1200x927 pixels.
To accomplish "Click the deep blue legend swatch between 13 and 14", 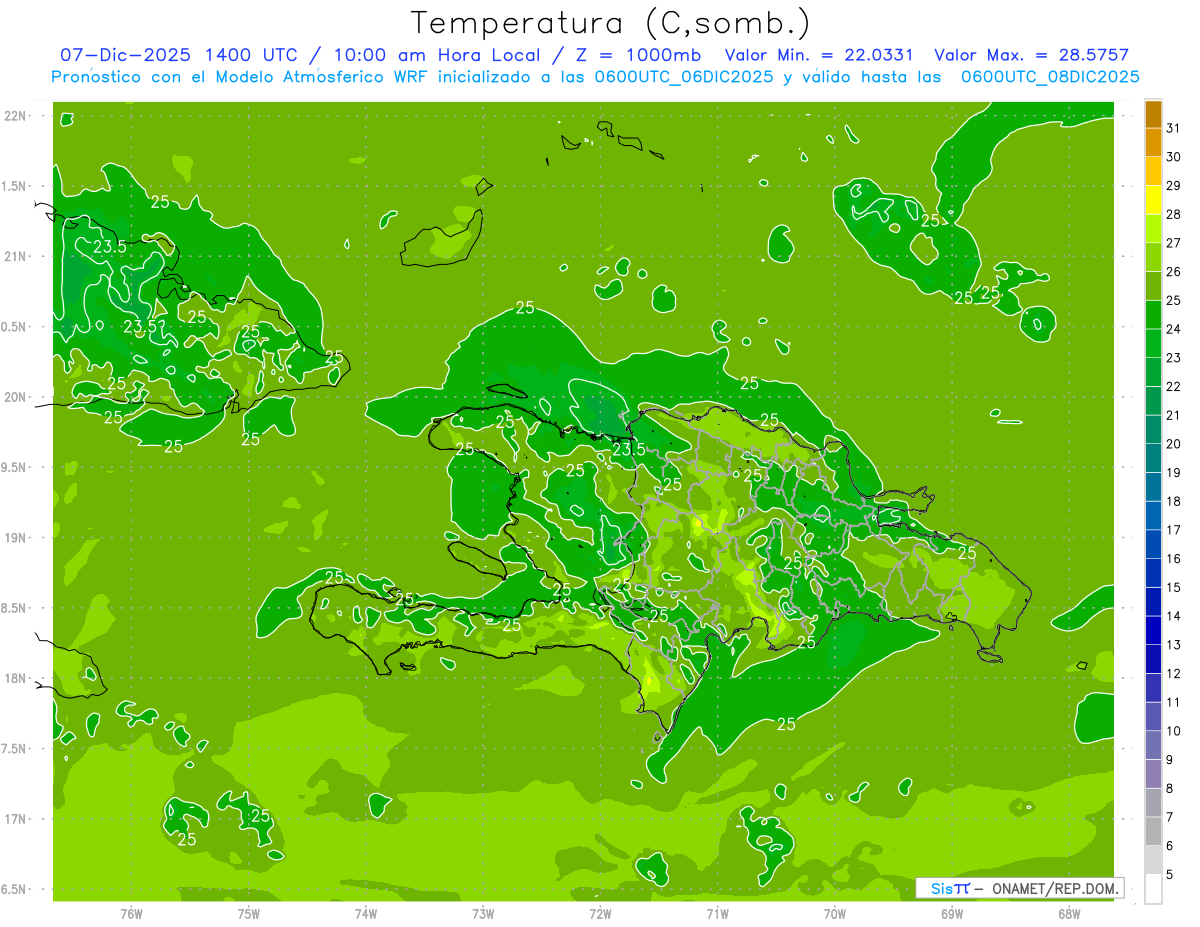I will click(1153, 630).
